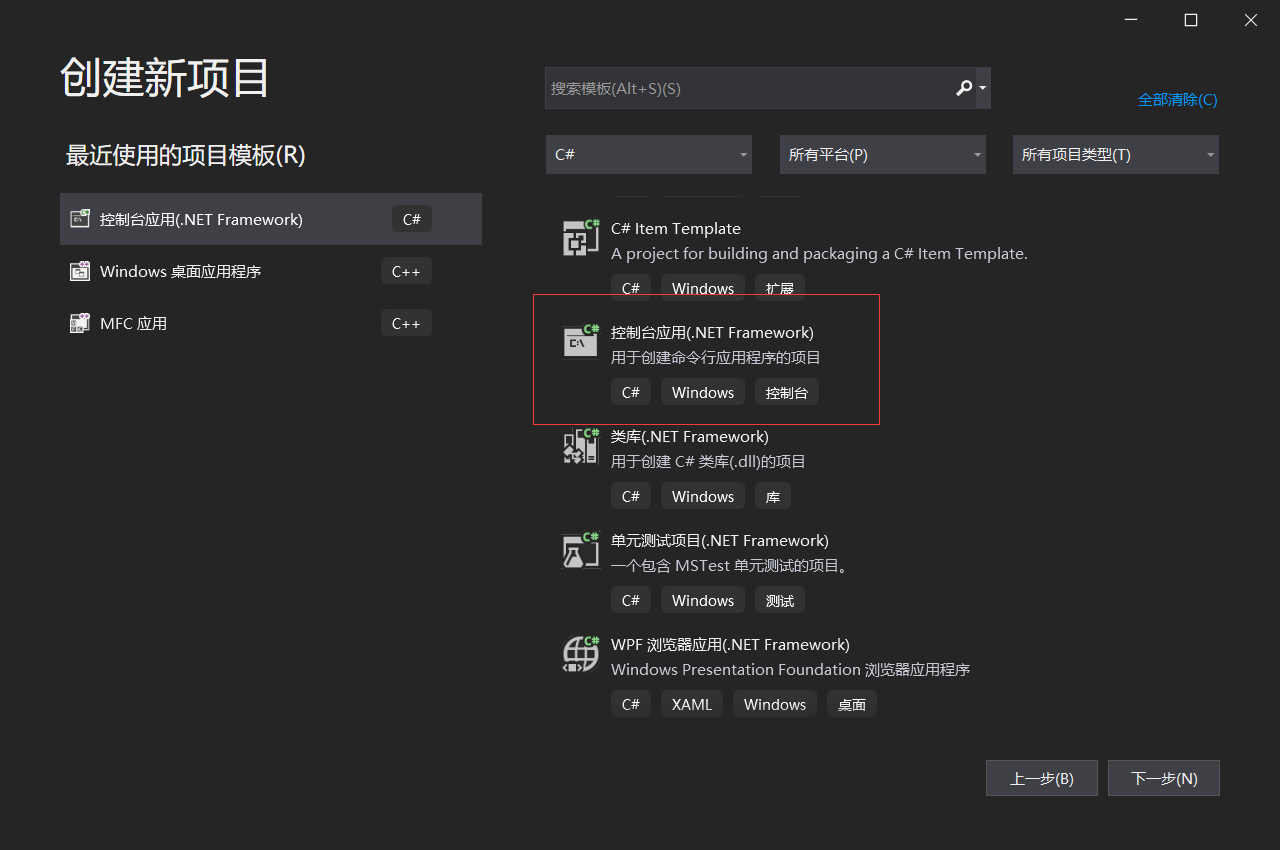Click the search magnifier icon
Image resolution: width=1280 pixels, height=850 pixels.
click(964, 88)
